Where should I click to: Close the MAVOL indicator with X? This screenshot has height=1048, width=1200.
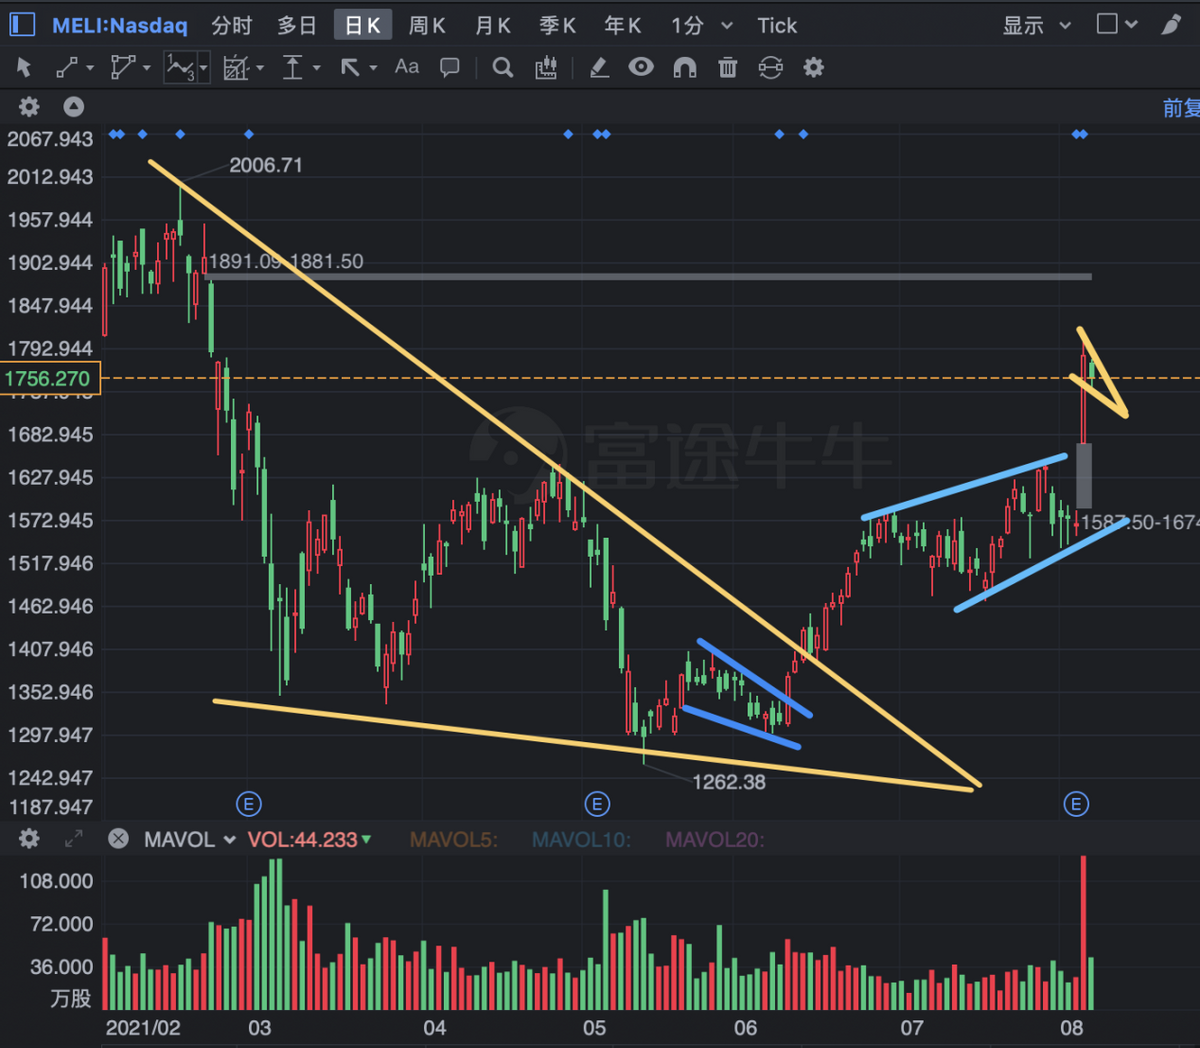tap(118, 838)
